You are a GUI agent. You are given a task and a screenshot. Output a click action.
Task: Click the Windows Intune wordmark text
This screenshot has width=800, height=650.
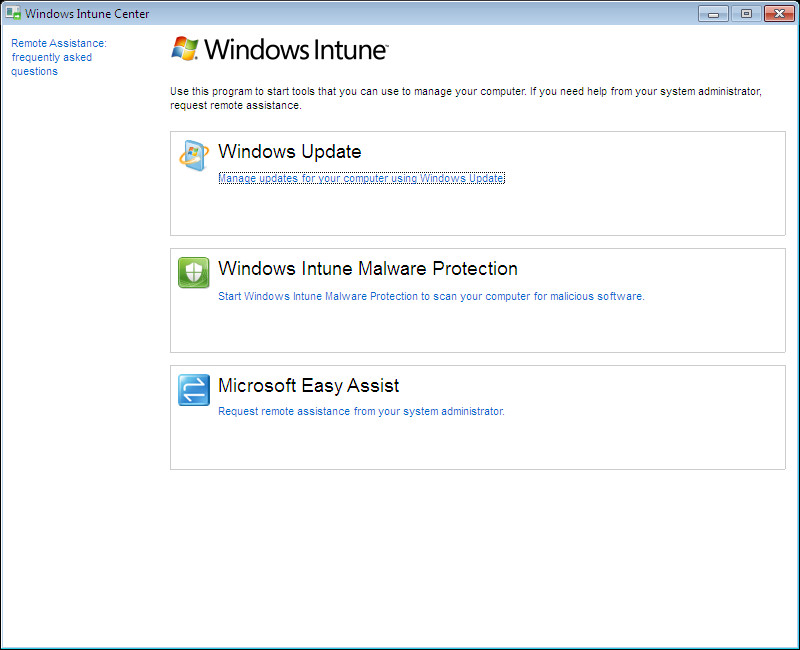coord(295,50)
